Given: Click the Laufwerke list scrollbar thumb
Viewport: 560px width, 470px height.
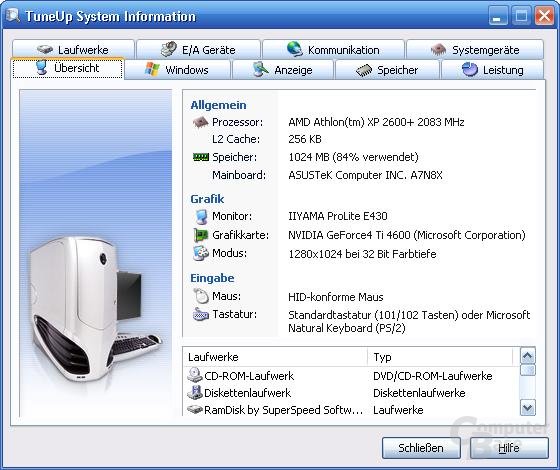Looking at the screenshot, I should [528, 370].
